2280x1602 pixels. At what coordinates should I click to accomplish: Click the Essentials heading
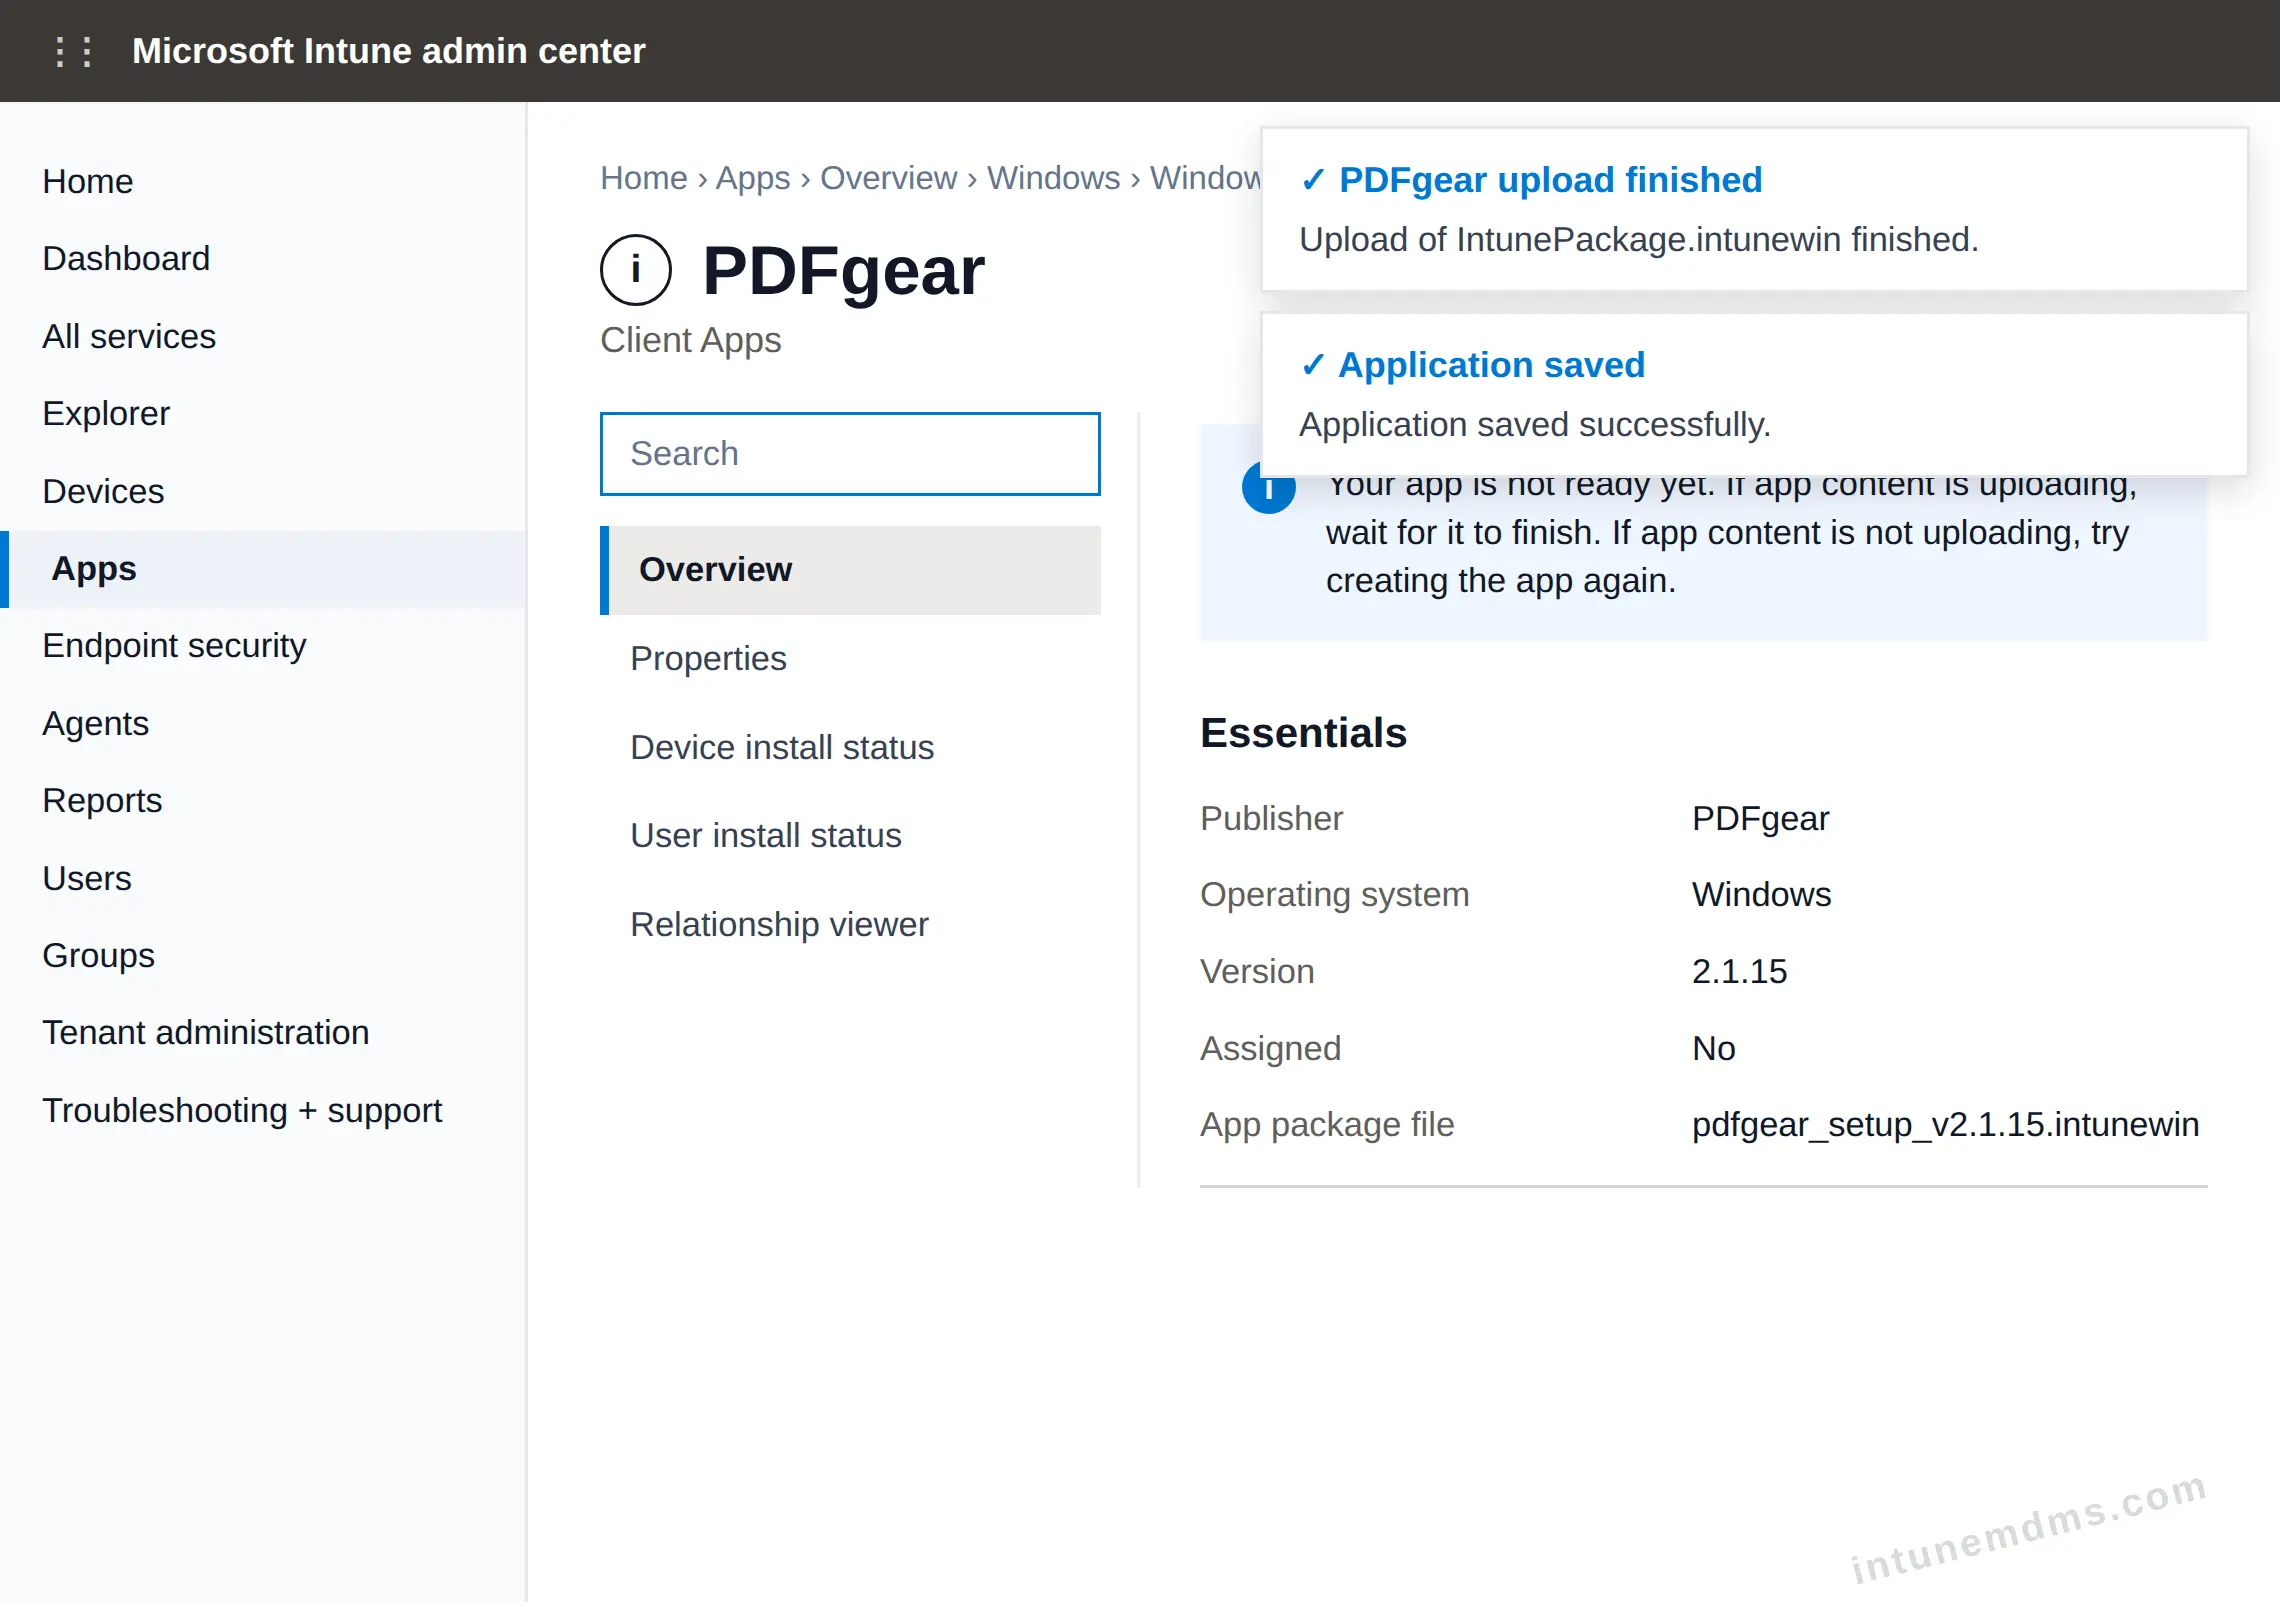pyautogui.click(x=1303, y=733)
